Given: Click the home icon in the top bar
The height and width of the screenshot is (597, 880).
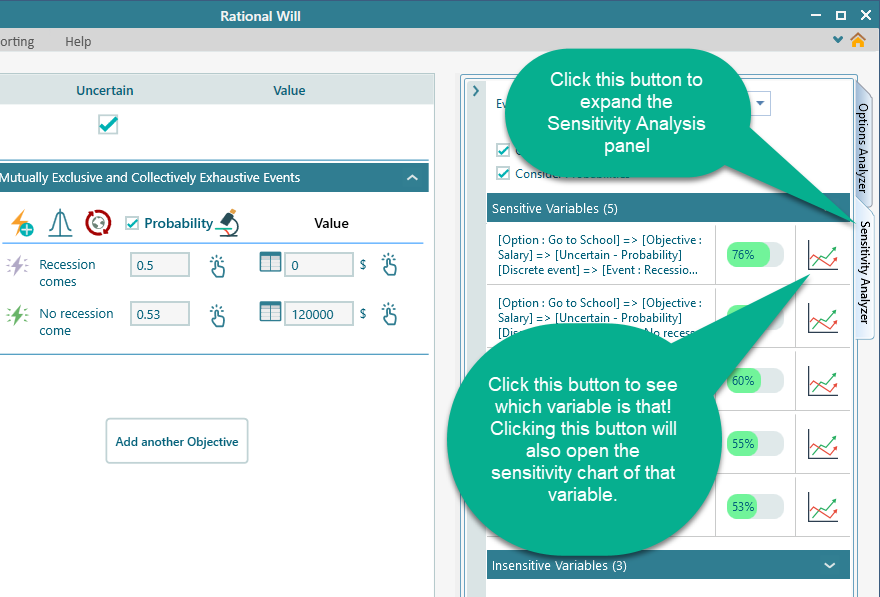Looking at the screenshot, I should tap(858, 41).
